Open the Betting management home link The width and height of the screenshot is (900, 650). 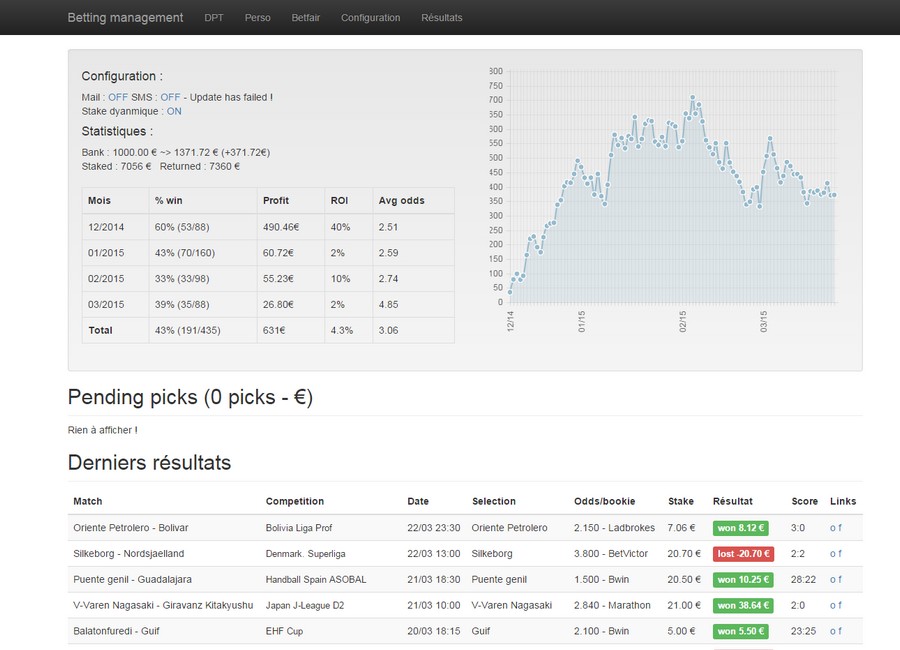tap(125, 18)
